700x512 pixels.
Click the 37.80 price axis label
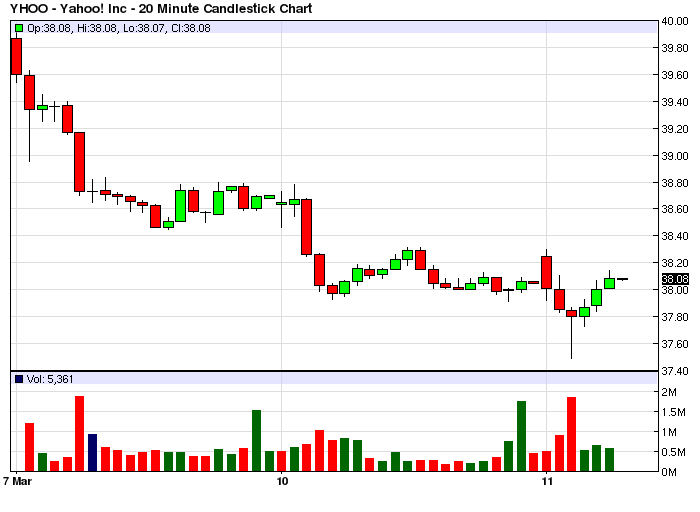pos(675,317)
